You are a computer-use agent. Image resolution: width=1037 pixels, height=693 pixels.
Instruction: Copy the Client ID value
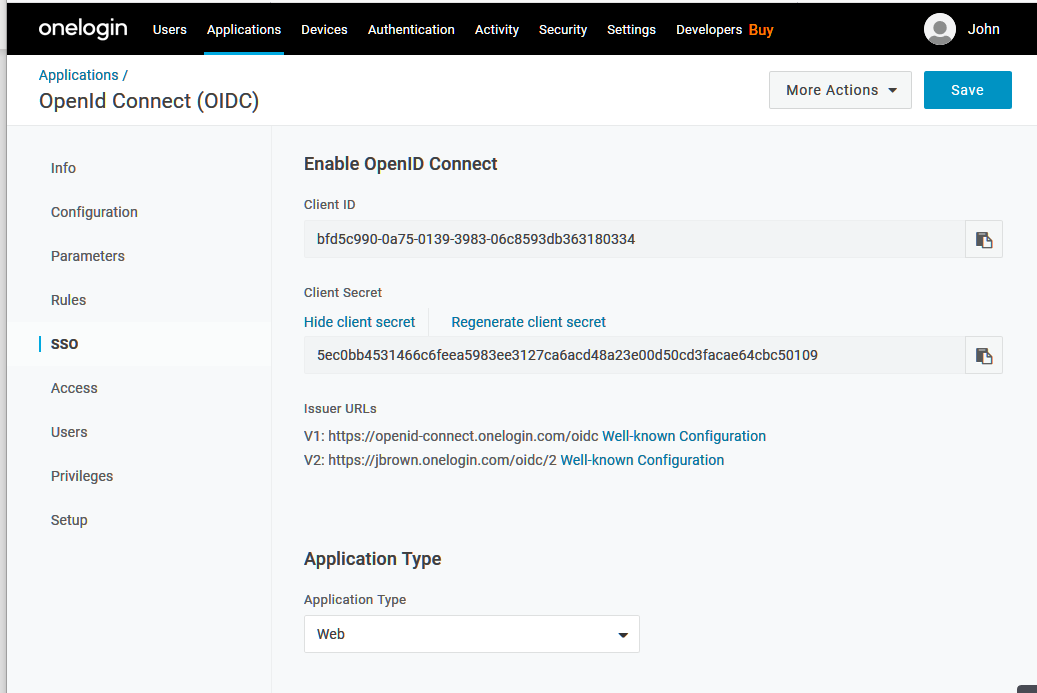[983, 239]
